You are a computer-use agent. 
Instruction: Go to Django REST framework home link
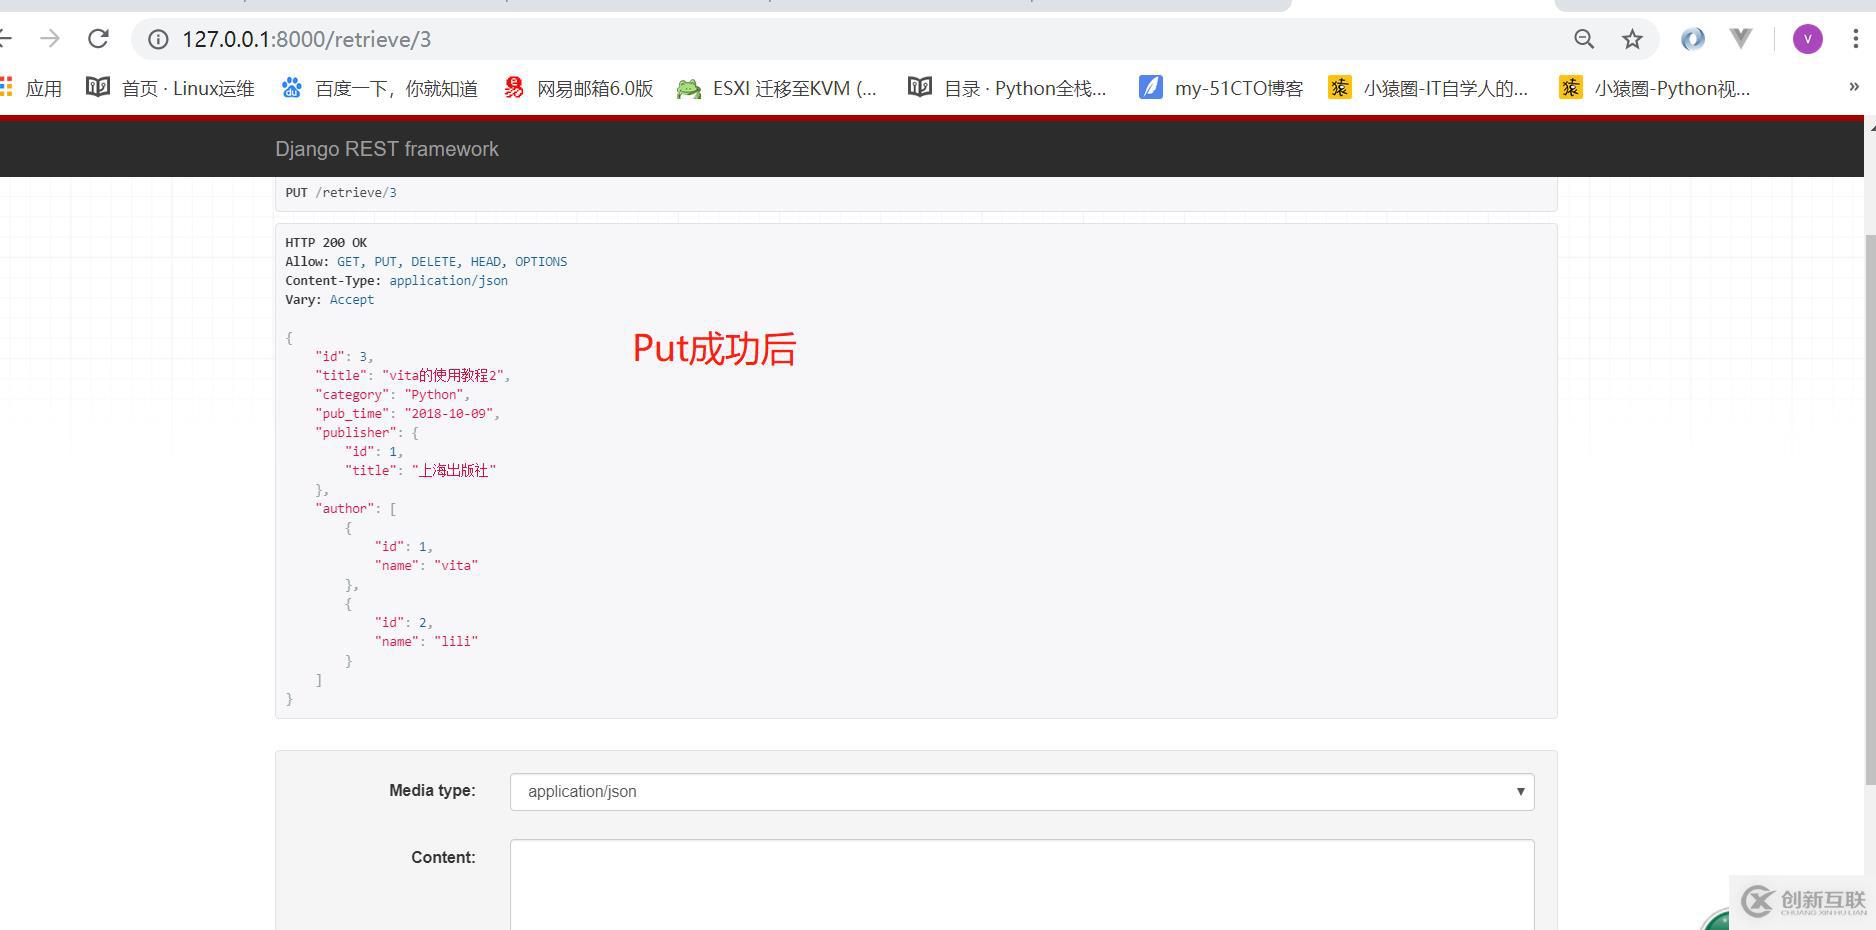point(387,149)
